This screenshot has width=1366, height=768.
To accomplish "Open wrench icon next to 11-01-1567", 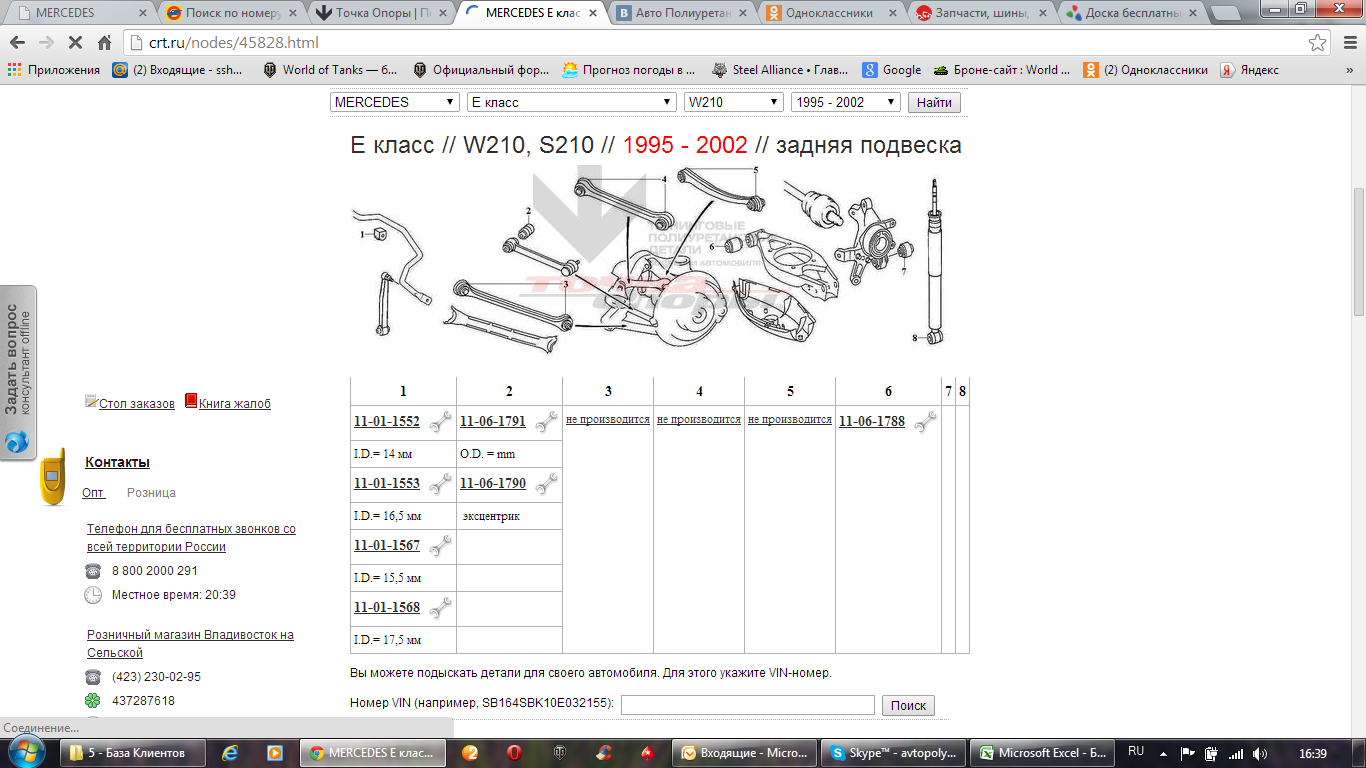I will 440,547.
